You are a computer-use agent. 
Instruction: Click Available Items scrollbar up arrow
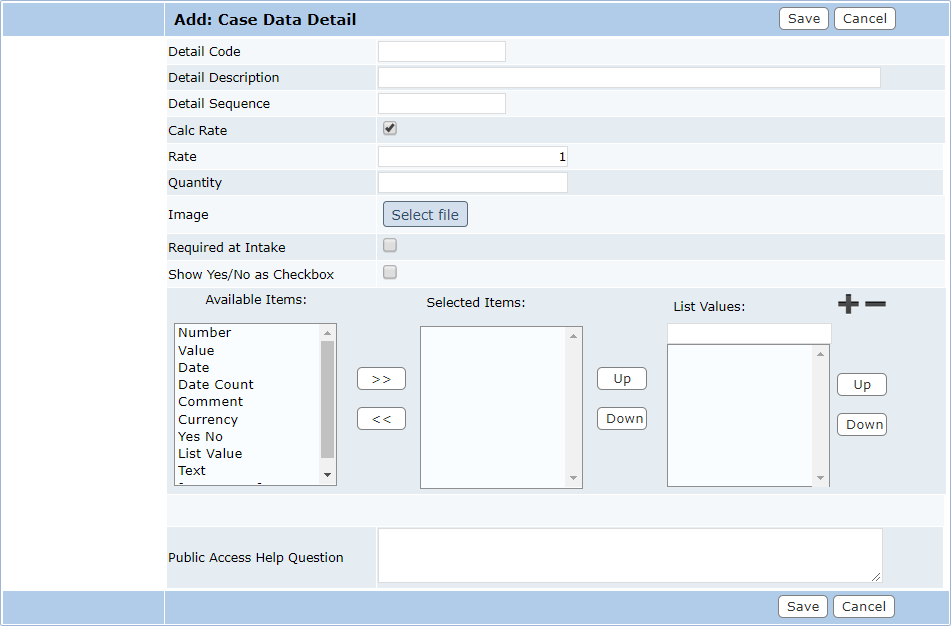tap(328, 333)
